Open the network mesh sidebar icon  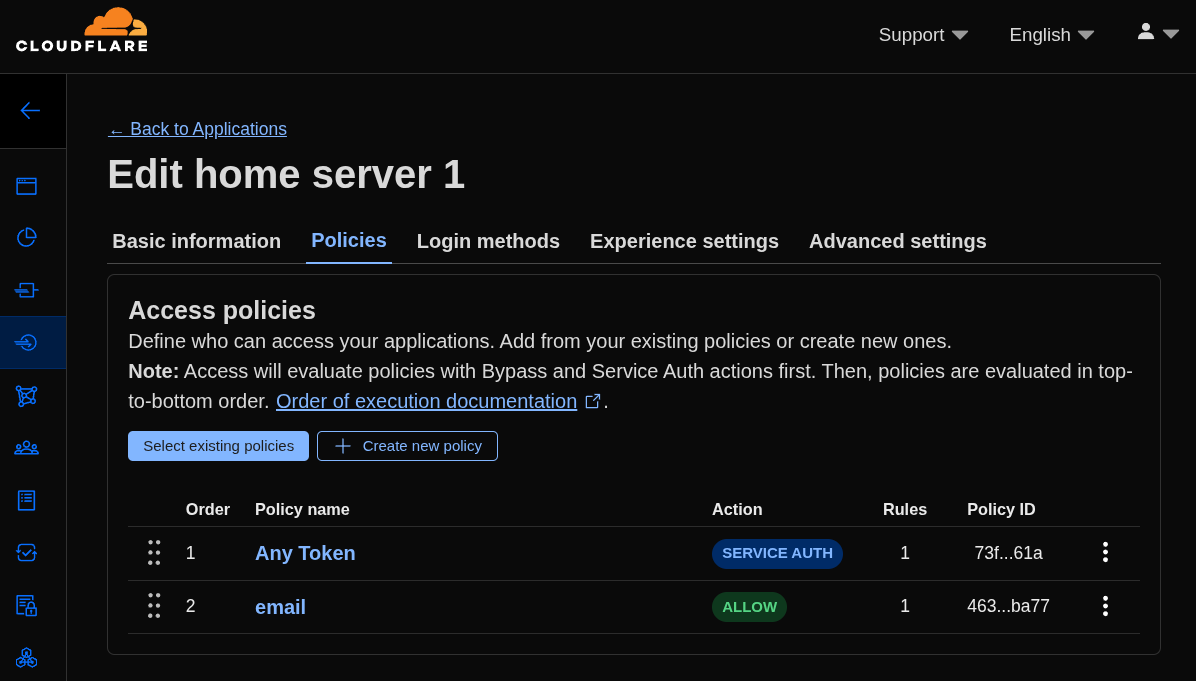click(x=27, y=396)
